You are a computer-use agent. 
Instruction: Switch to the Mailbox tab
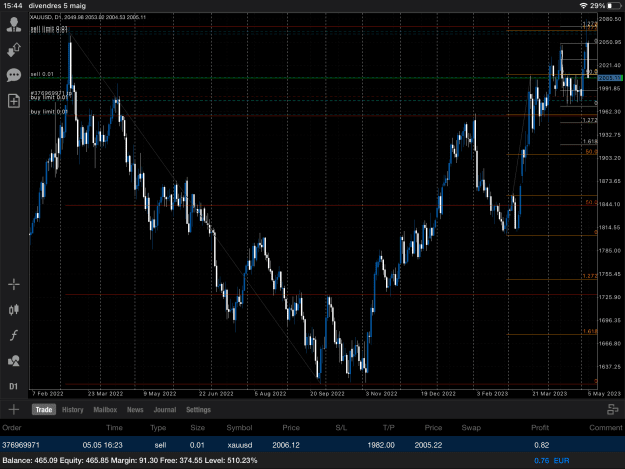point(105,410)
